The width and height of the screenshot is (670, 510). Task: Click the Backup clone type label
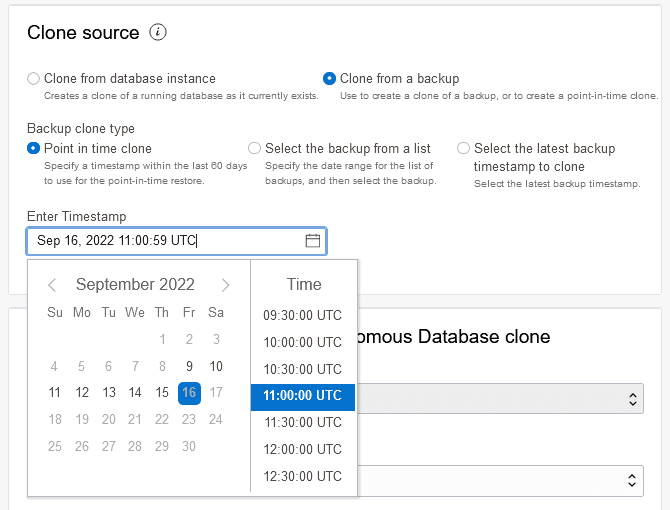[x=81, y=129]
